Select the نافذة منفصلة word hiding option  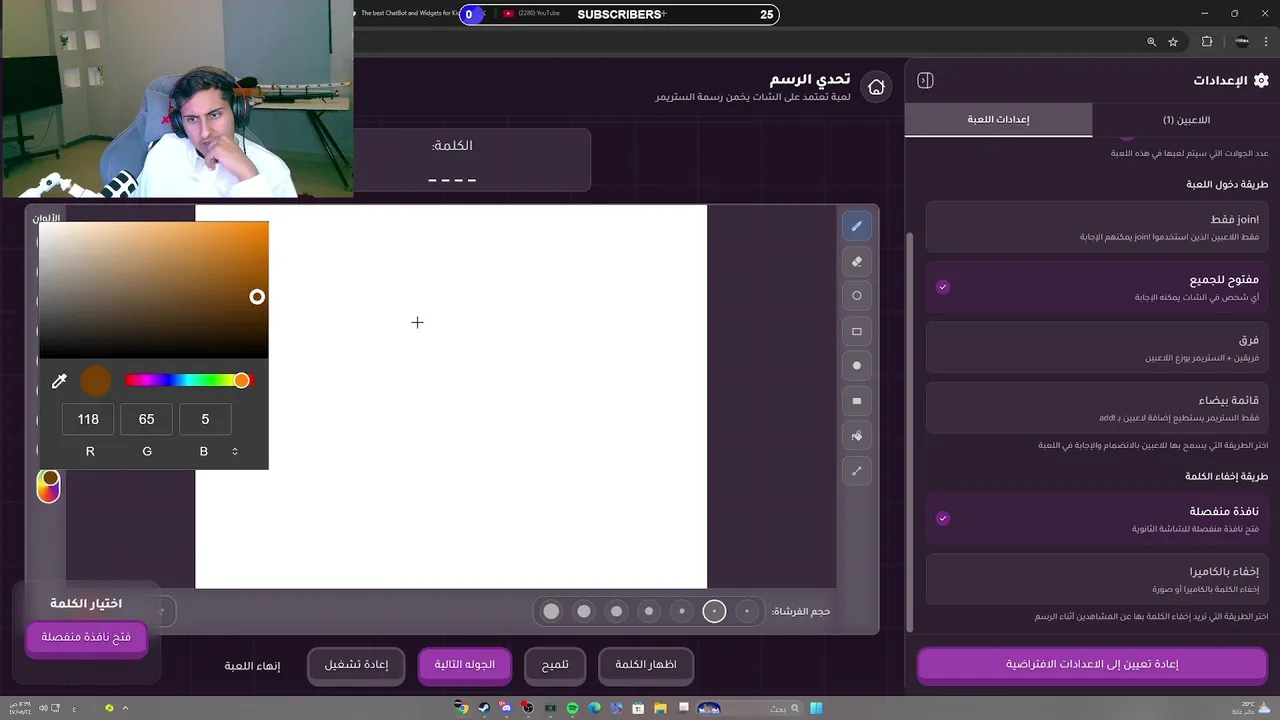click(x=1097, y=518)
